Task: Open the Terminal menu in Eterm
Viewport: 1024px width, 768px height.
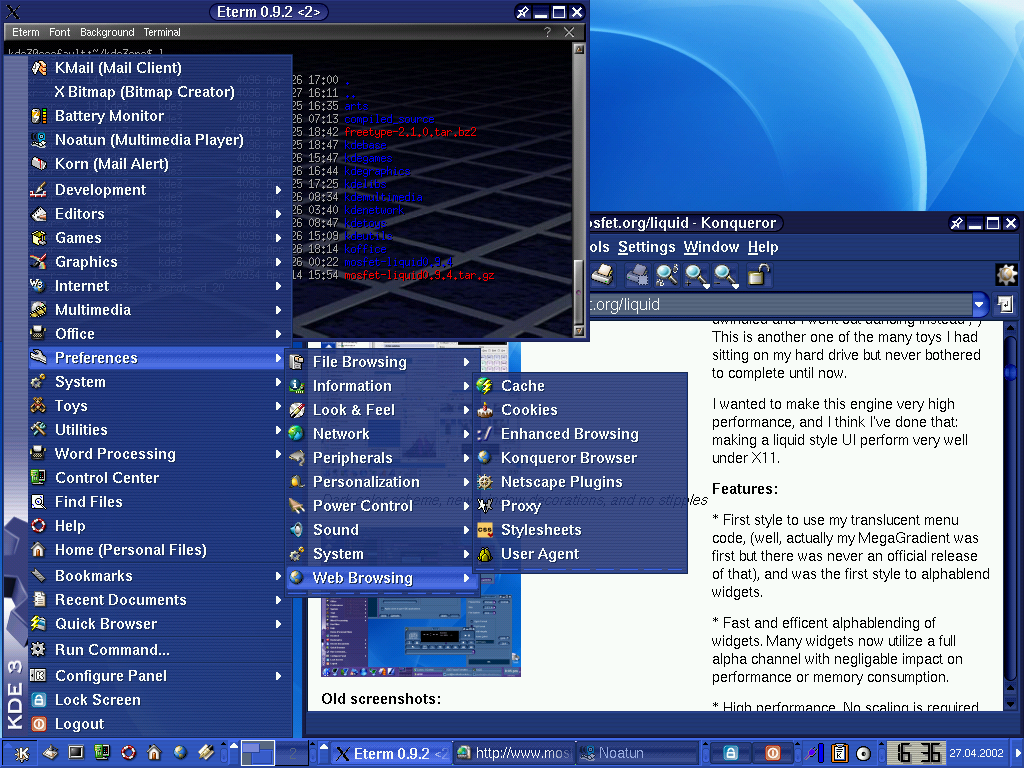Action: 162,32
